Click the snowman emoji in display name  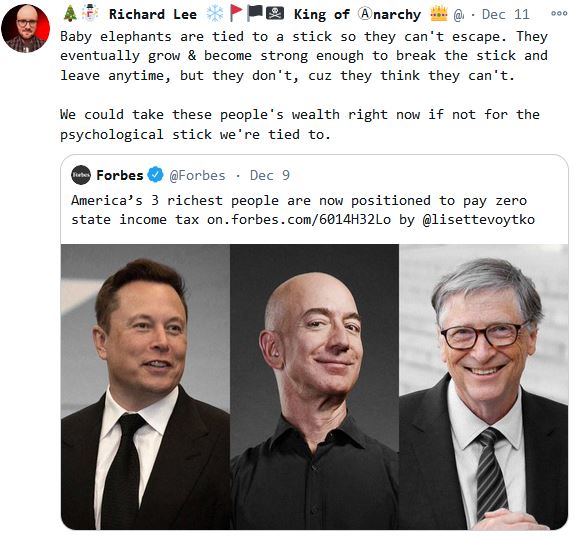point(90,13)
